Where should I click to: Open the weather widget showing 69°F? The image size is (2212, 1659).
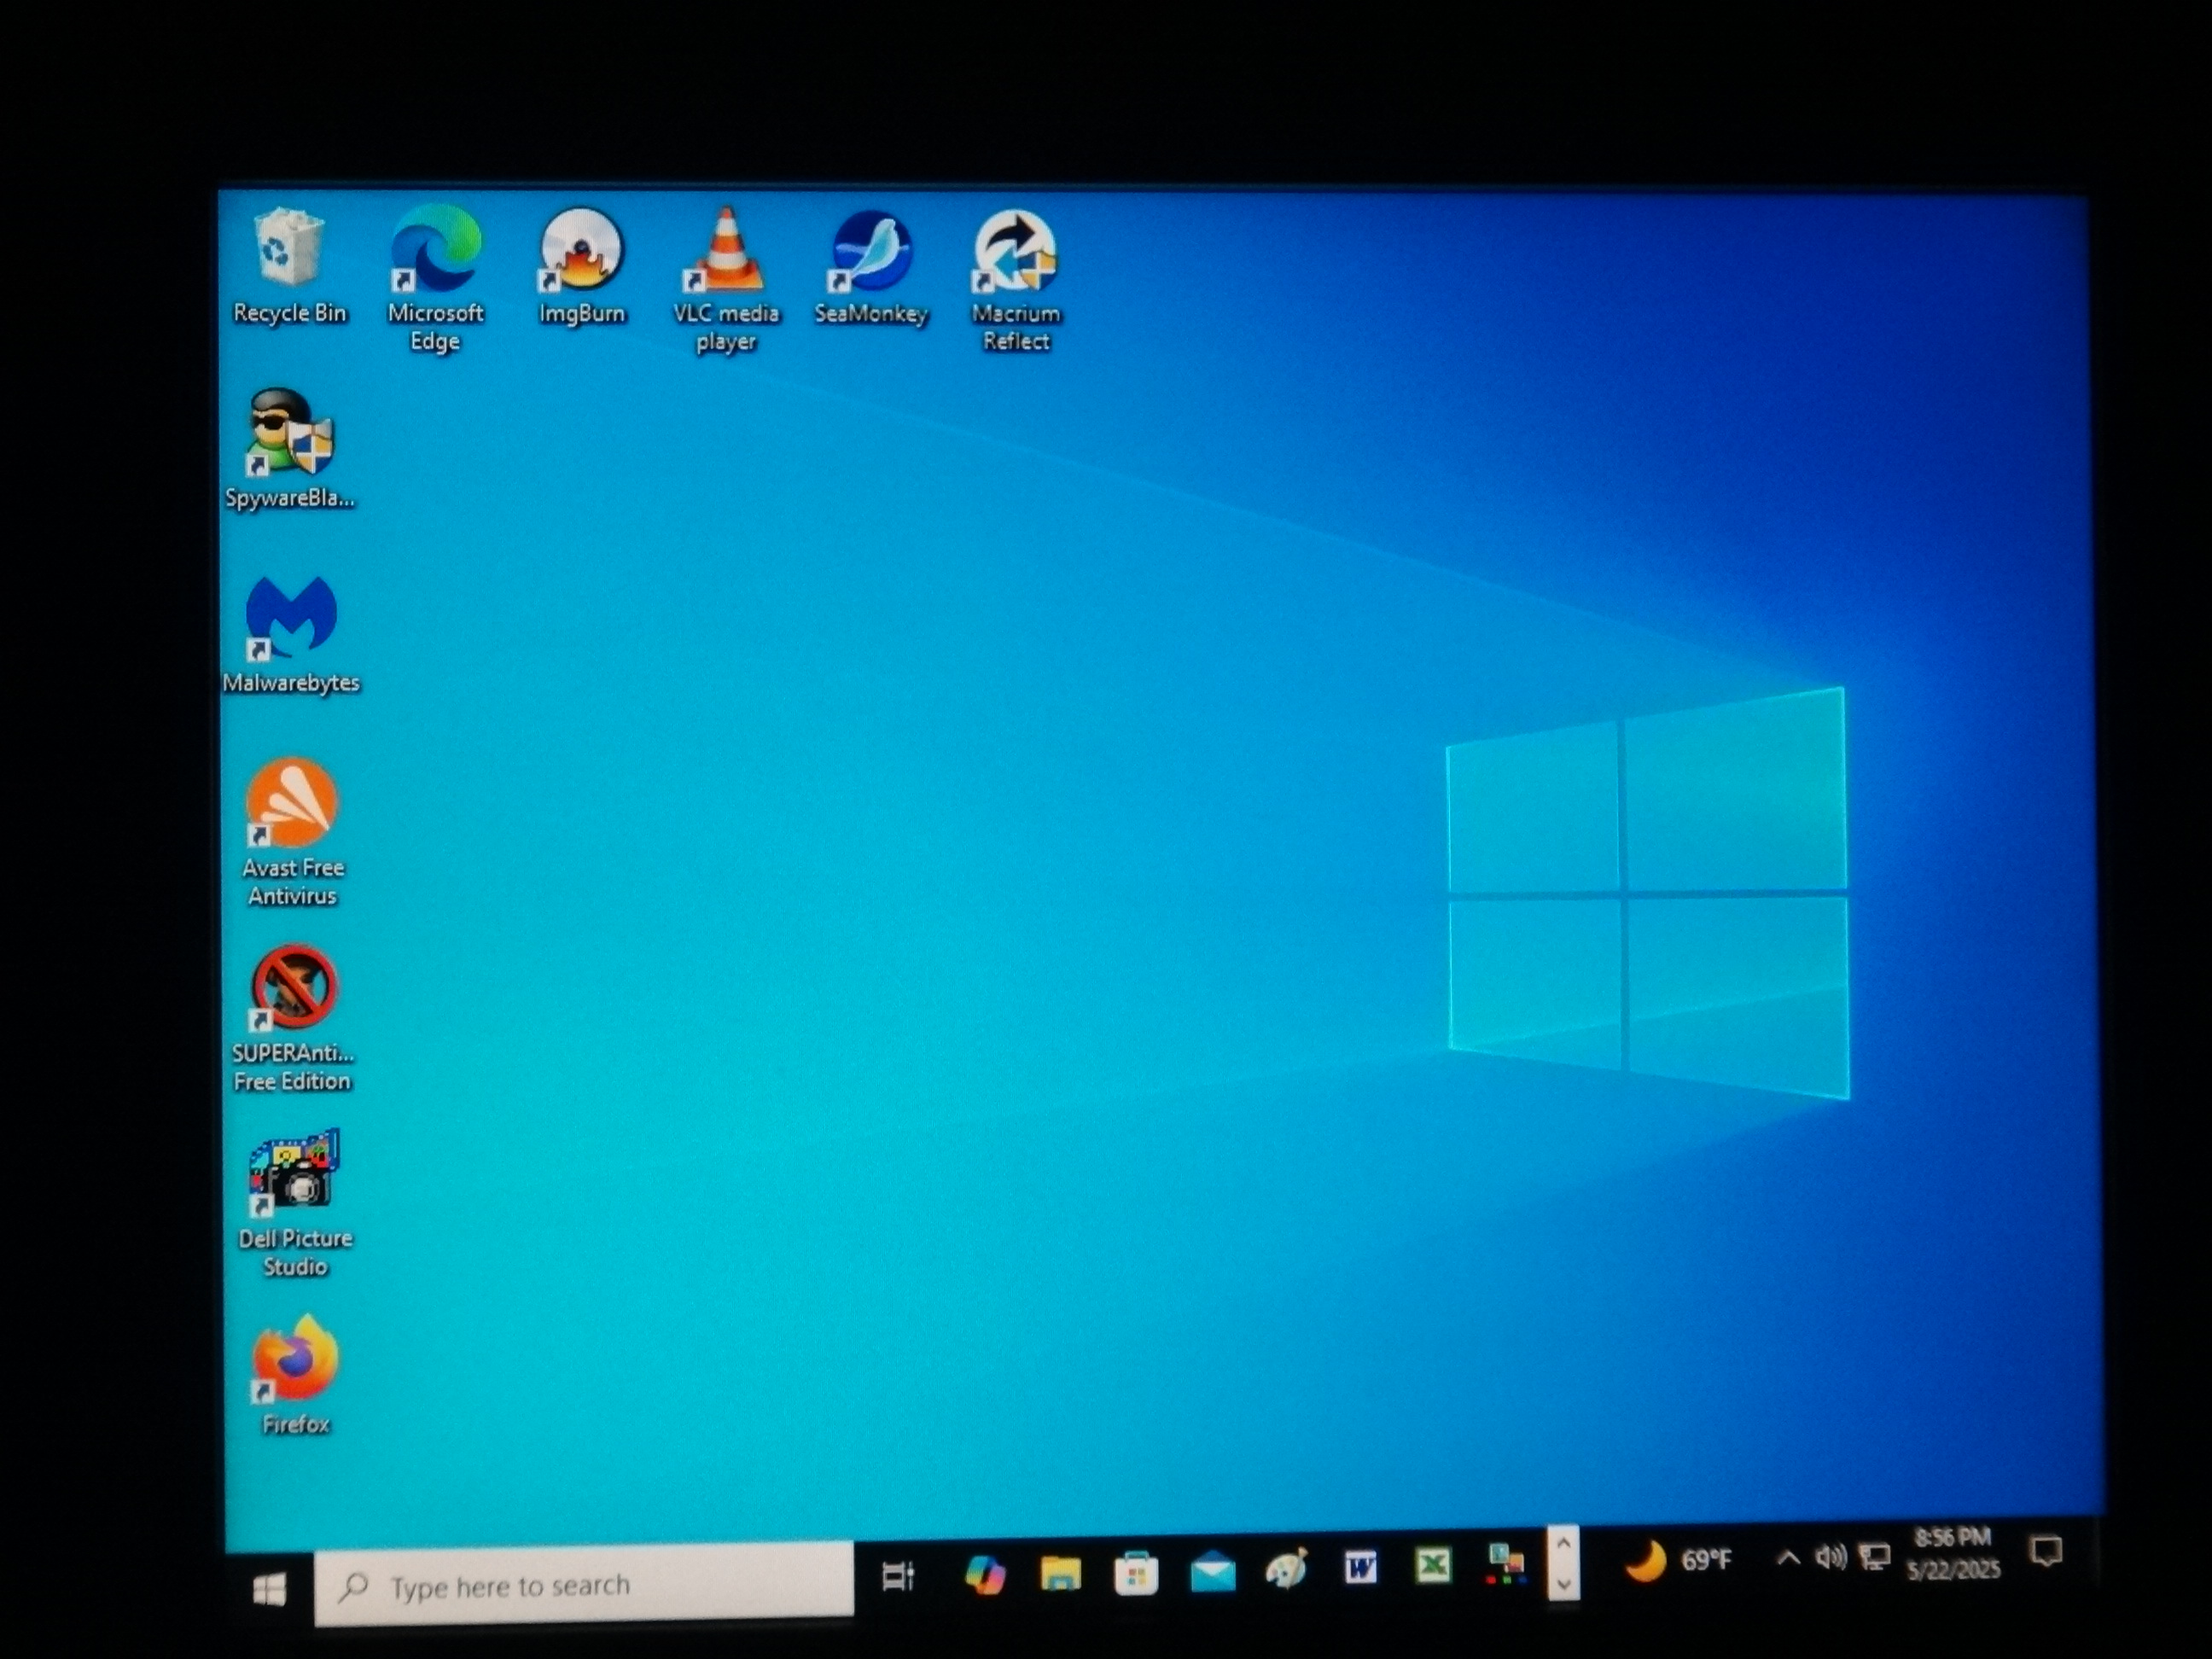click(x=1678, y=1561)
